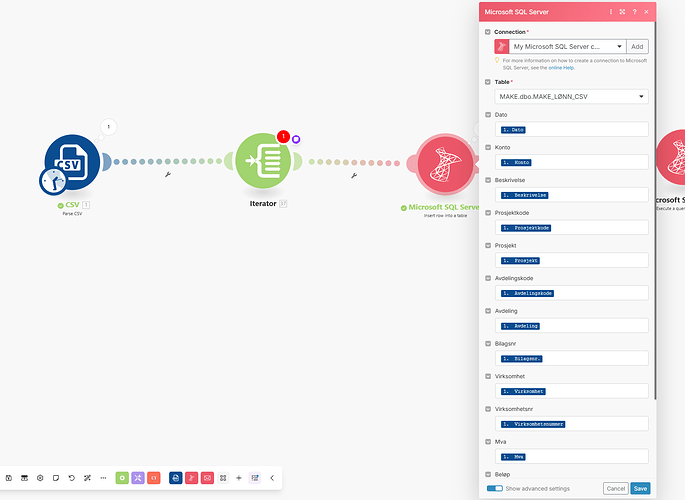685x500 pixels.
Task: Open the purple Flow control icon
Action: pos(138,478)
